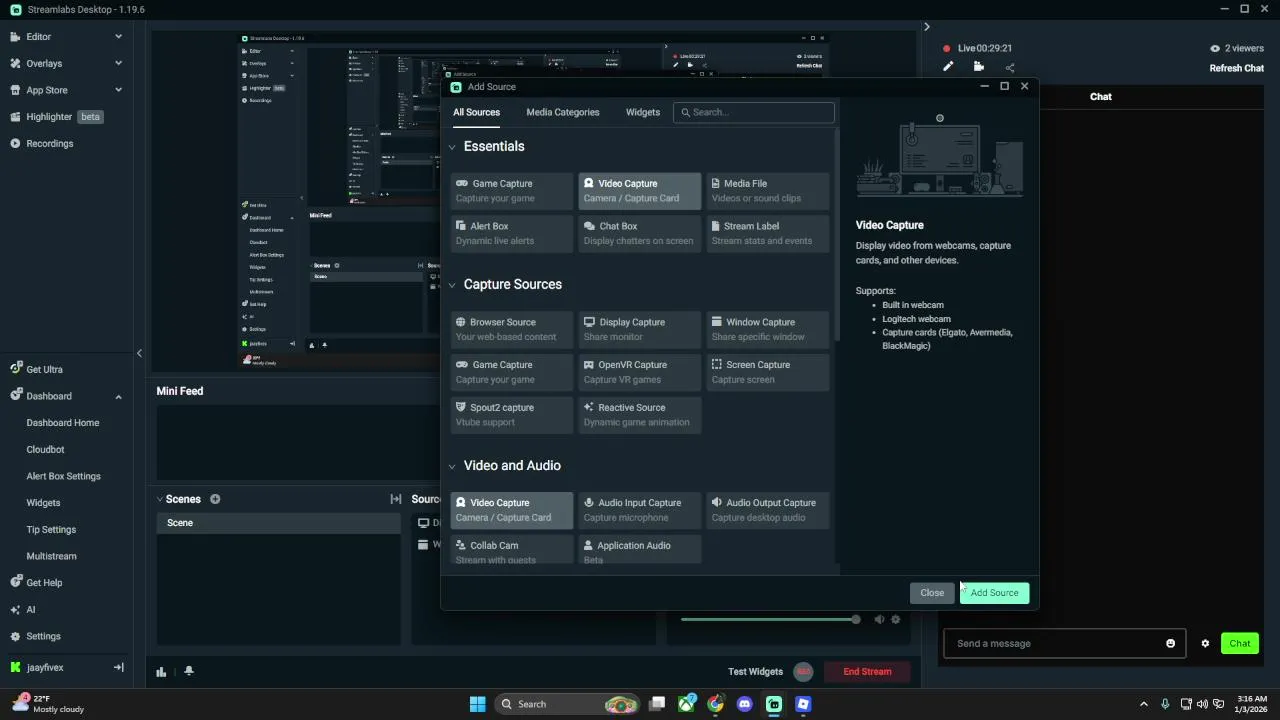The width and height of the screenshot is (1280, 720).
Task: Collapse the Essentials section
Action: (x=452, y=147)
